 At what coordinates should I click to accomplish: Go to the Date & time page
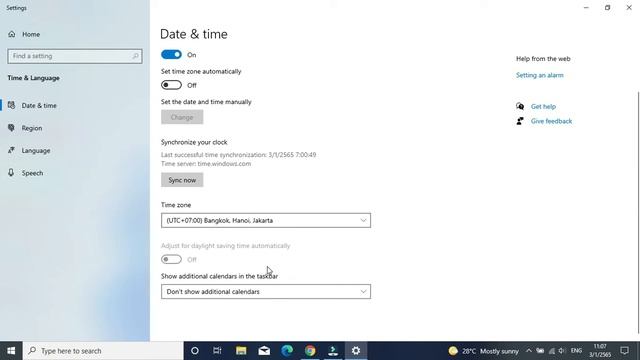[39, 105]
